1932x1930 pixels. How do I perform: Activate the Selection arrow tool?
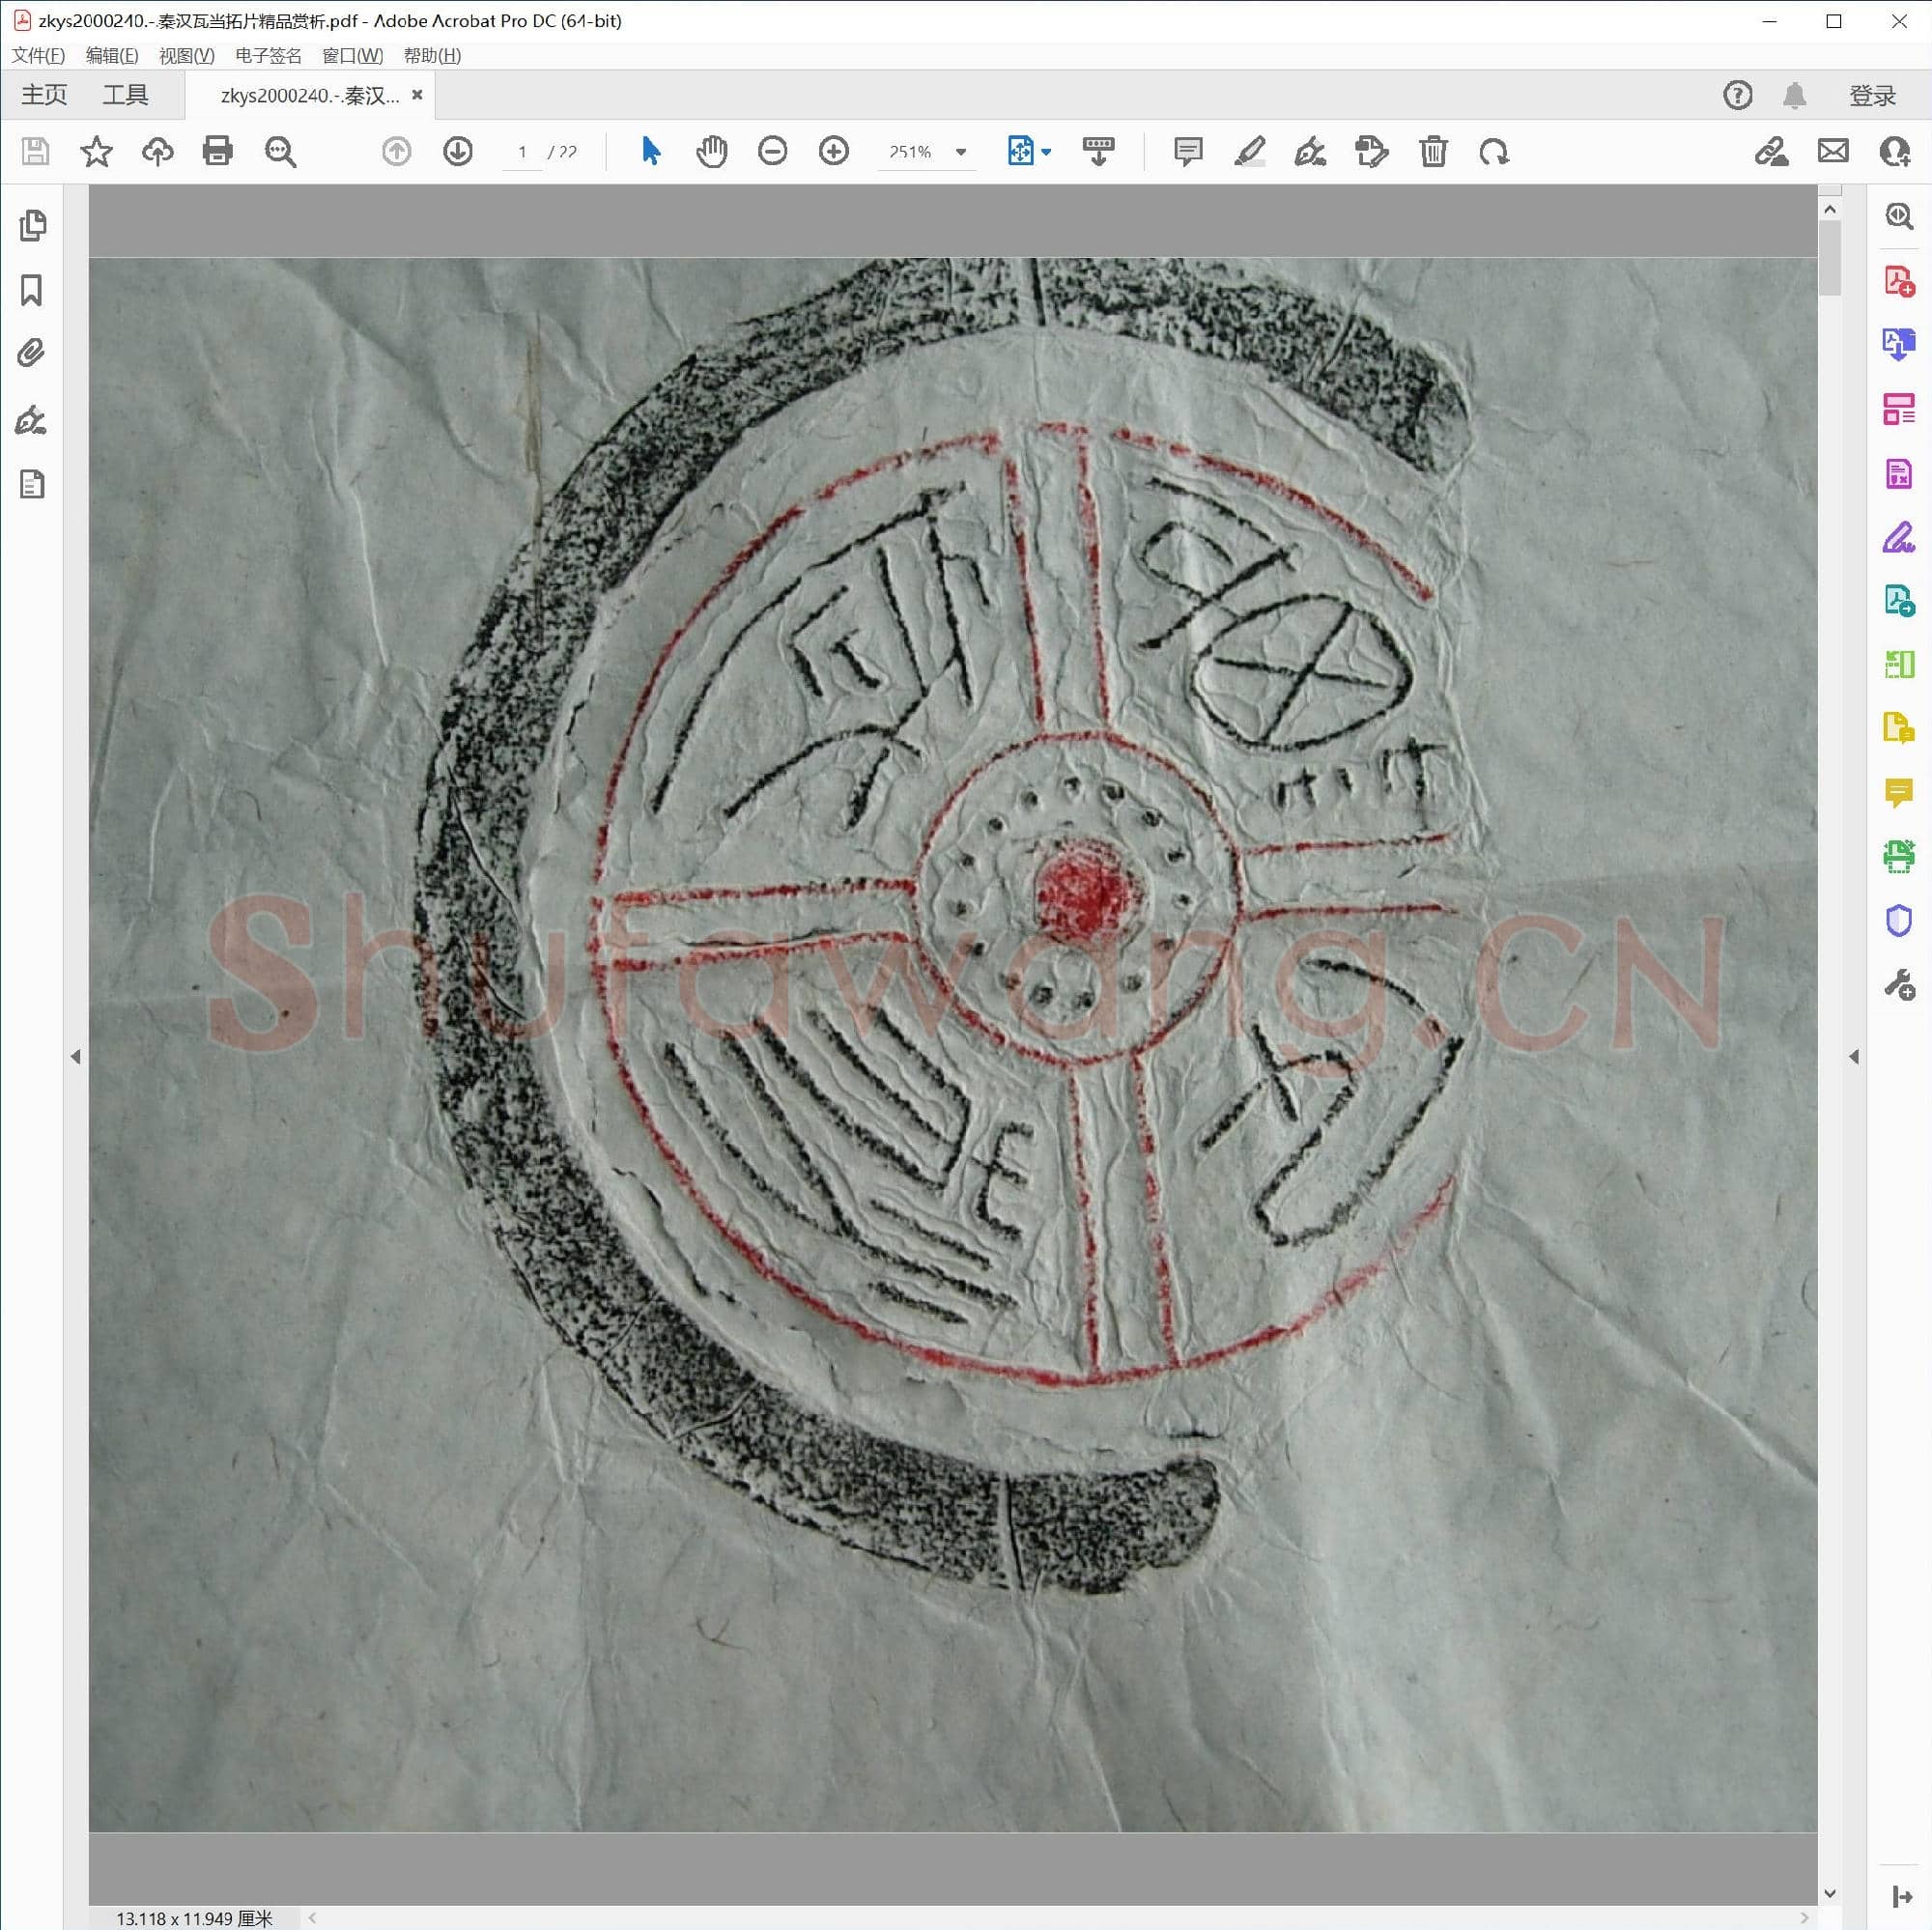click(x=651, y=151)
